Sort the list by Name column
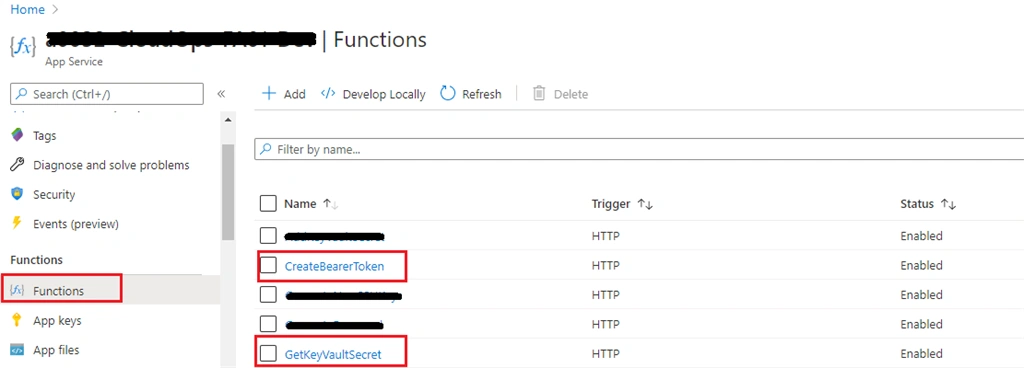Image resolution: width=1024 pixels, height=368 pixels. coord(311,204)
